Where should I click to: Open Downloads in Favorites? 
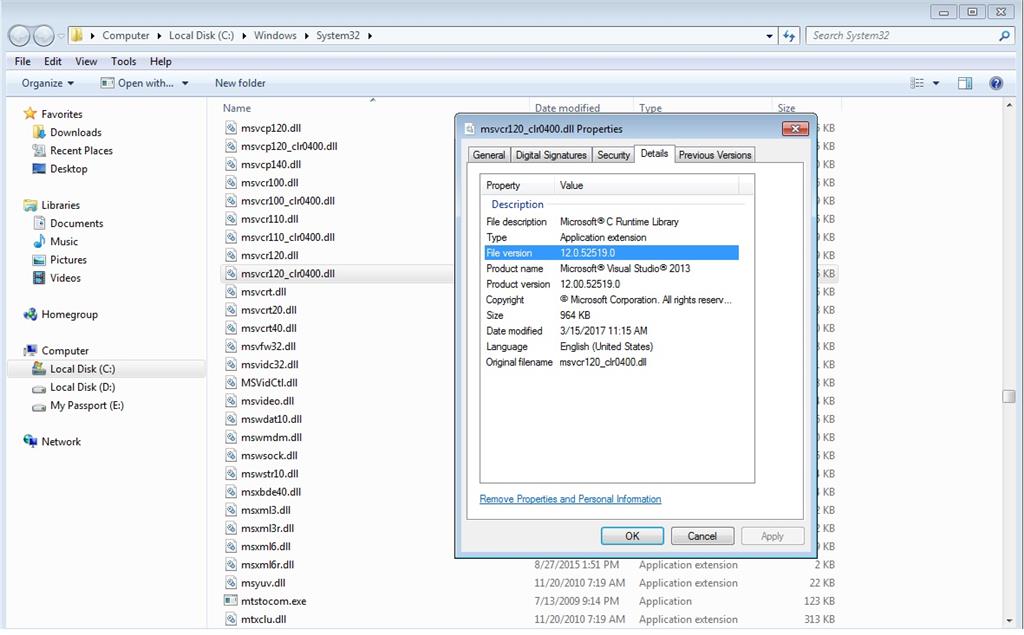[75, 132]
